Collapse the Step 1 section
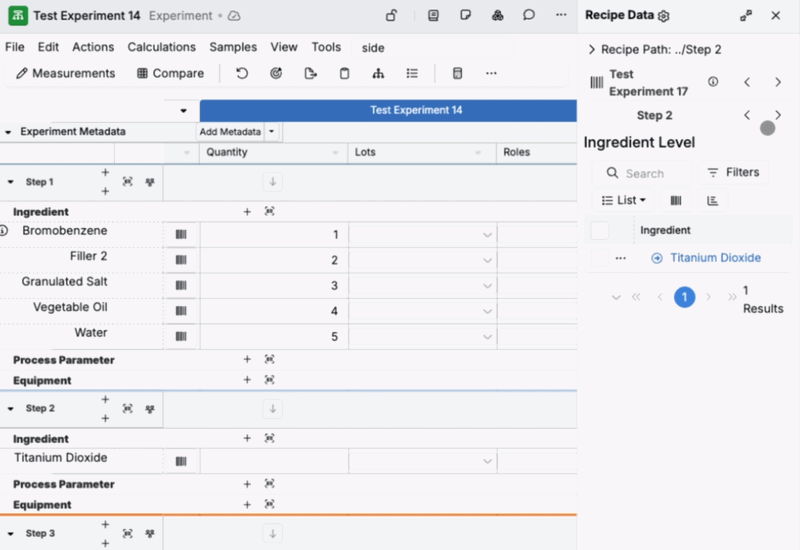 tap(11, 182)
